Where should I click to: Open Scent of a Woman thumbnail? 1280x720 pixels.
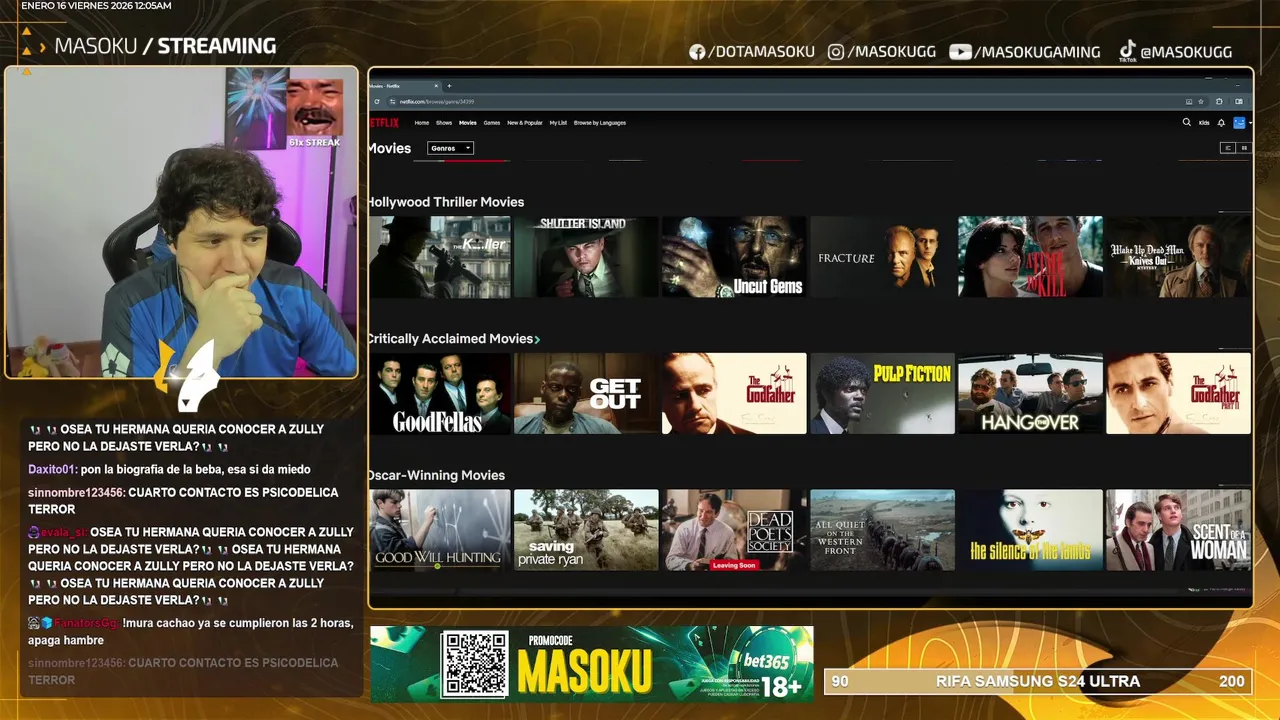(x=1178, y=530)
